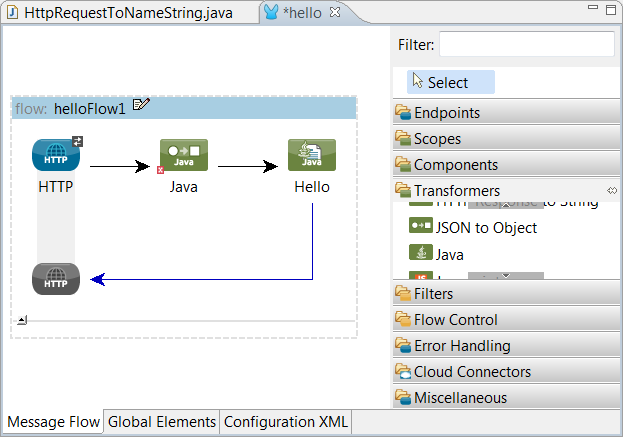Image resolution: width=623 pixels, height=437 pixels.
Task: Expand the Filters palette drawer
Action: click(506, 294)
